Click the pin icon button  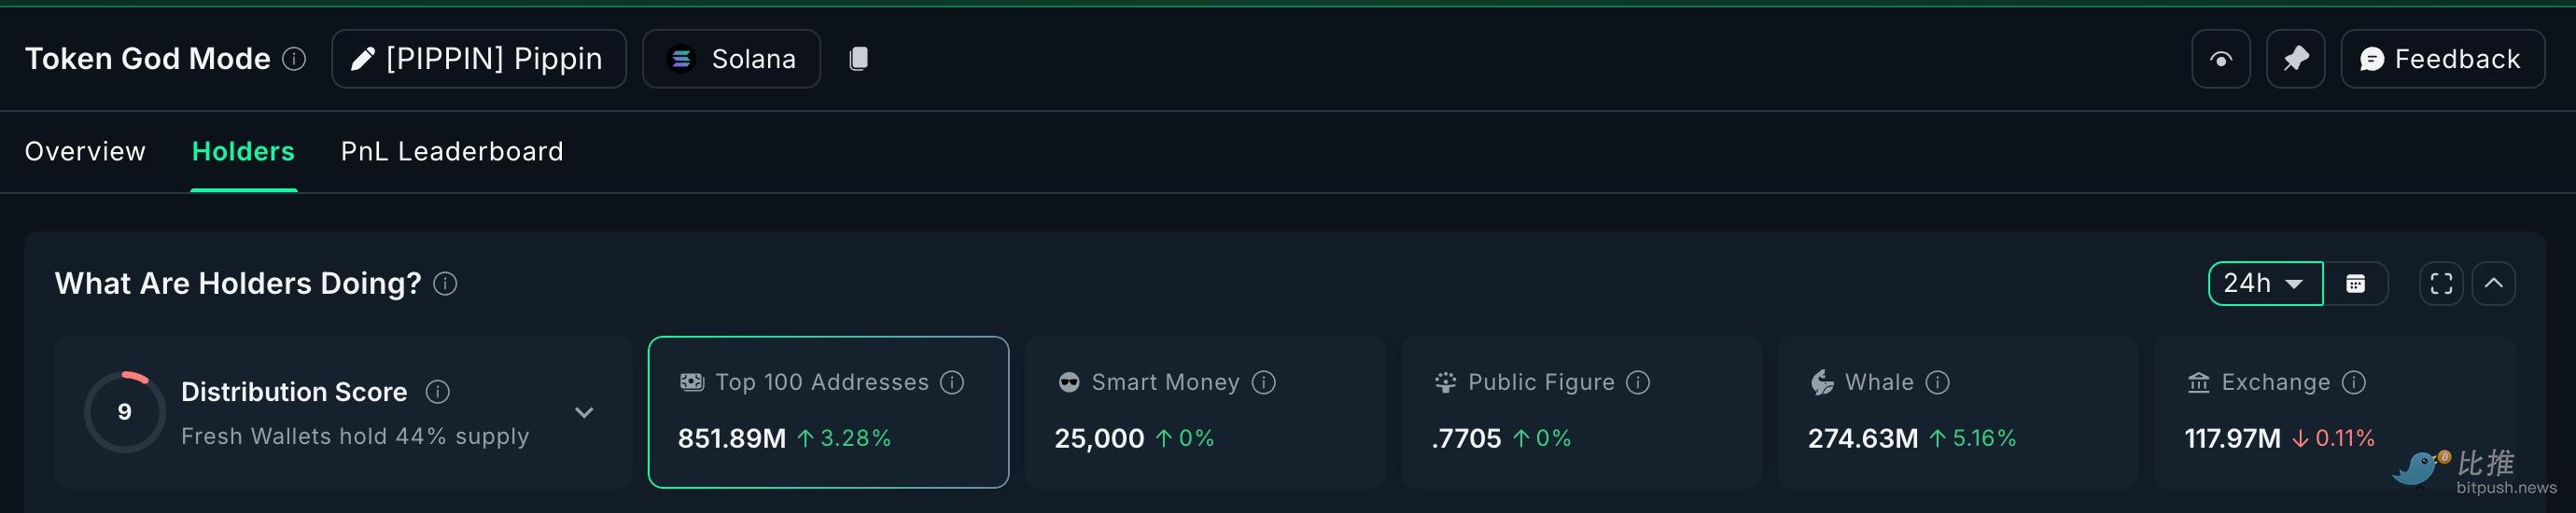click(x=2295, y=59)
